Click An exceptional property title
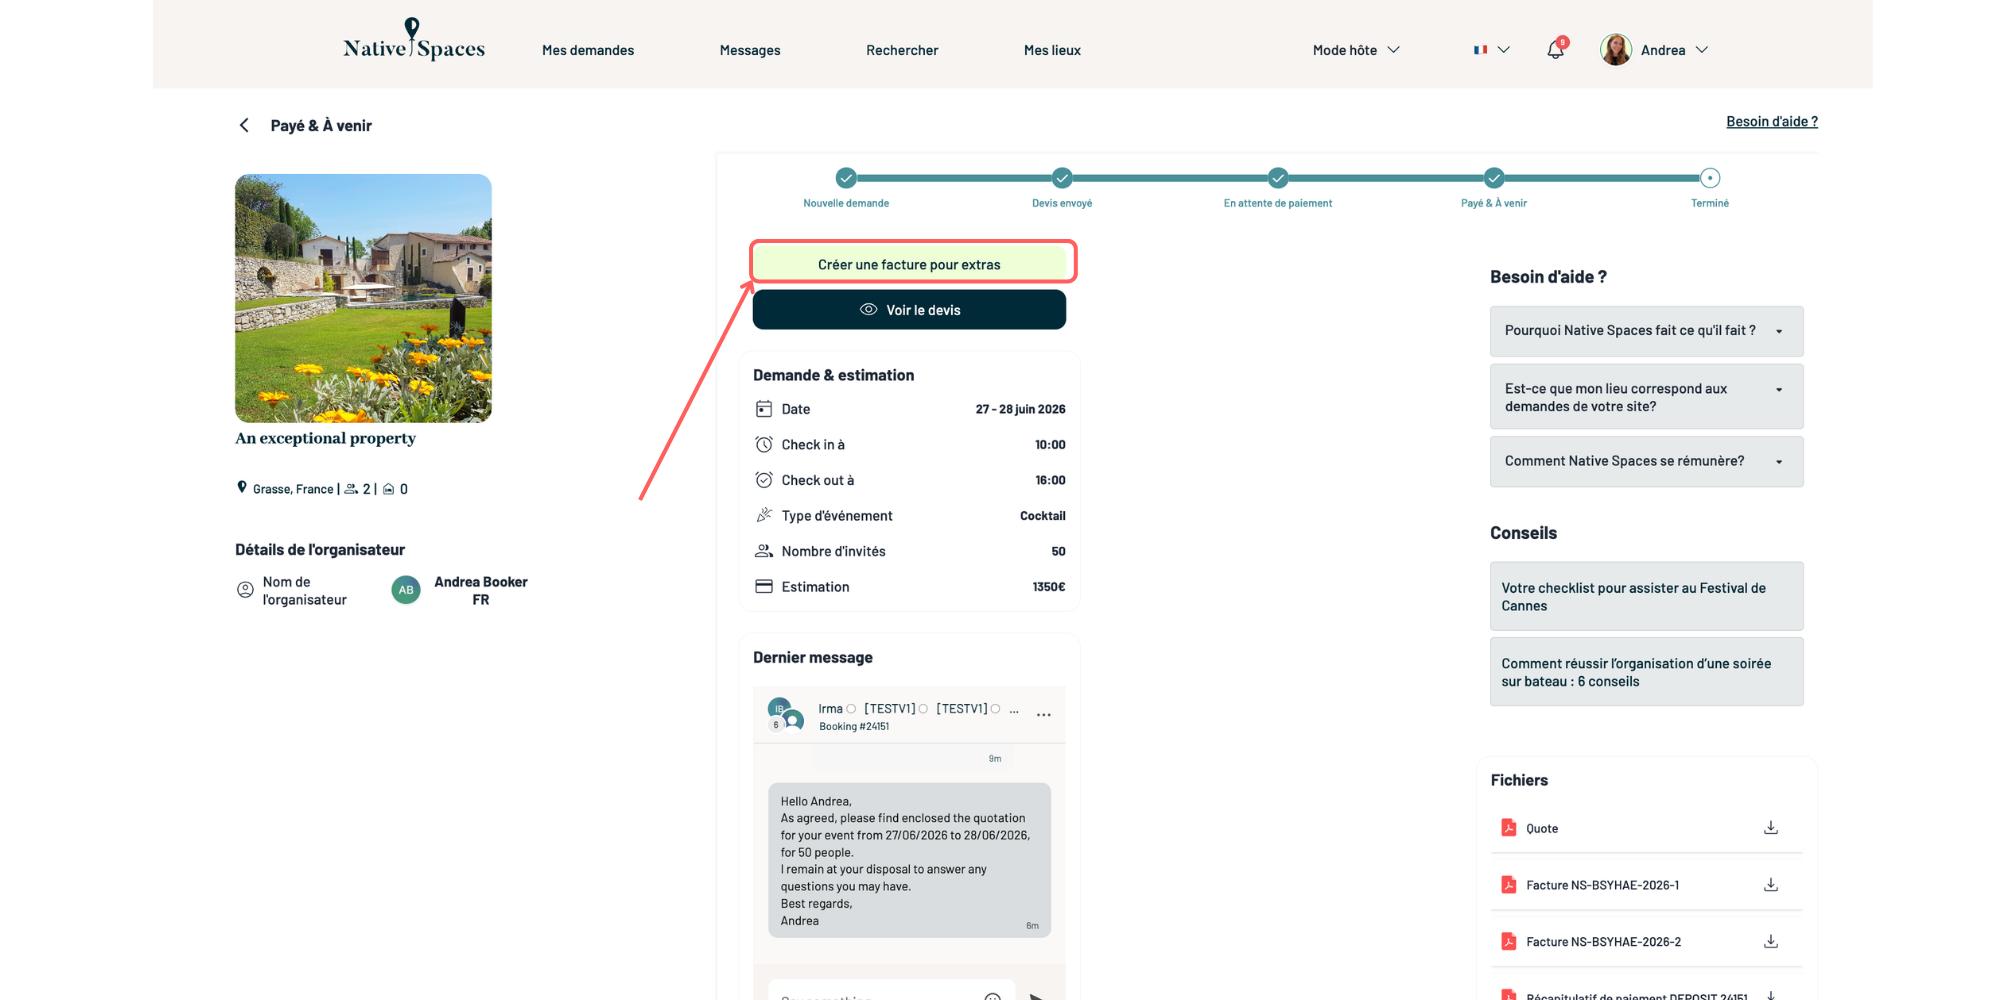Screen dimensions: 2000x1000 click(325, 438)
